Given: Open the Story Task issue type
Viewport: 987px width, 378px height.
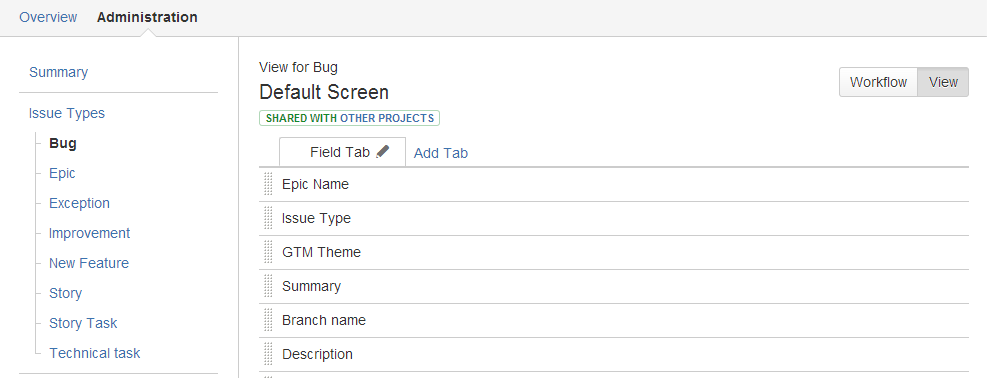Looking at the screenshot, I should pyautogui.click(x=83, y=323).
